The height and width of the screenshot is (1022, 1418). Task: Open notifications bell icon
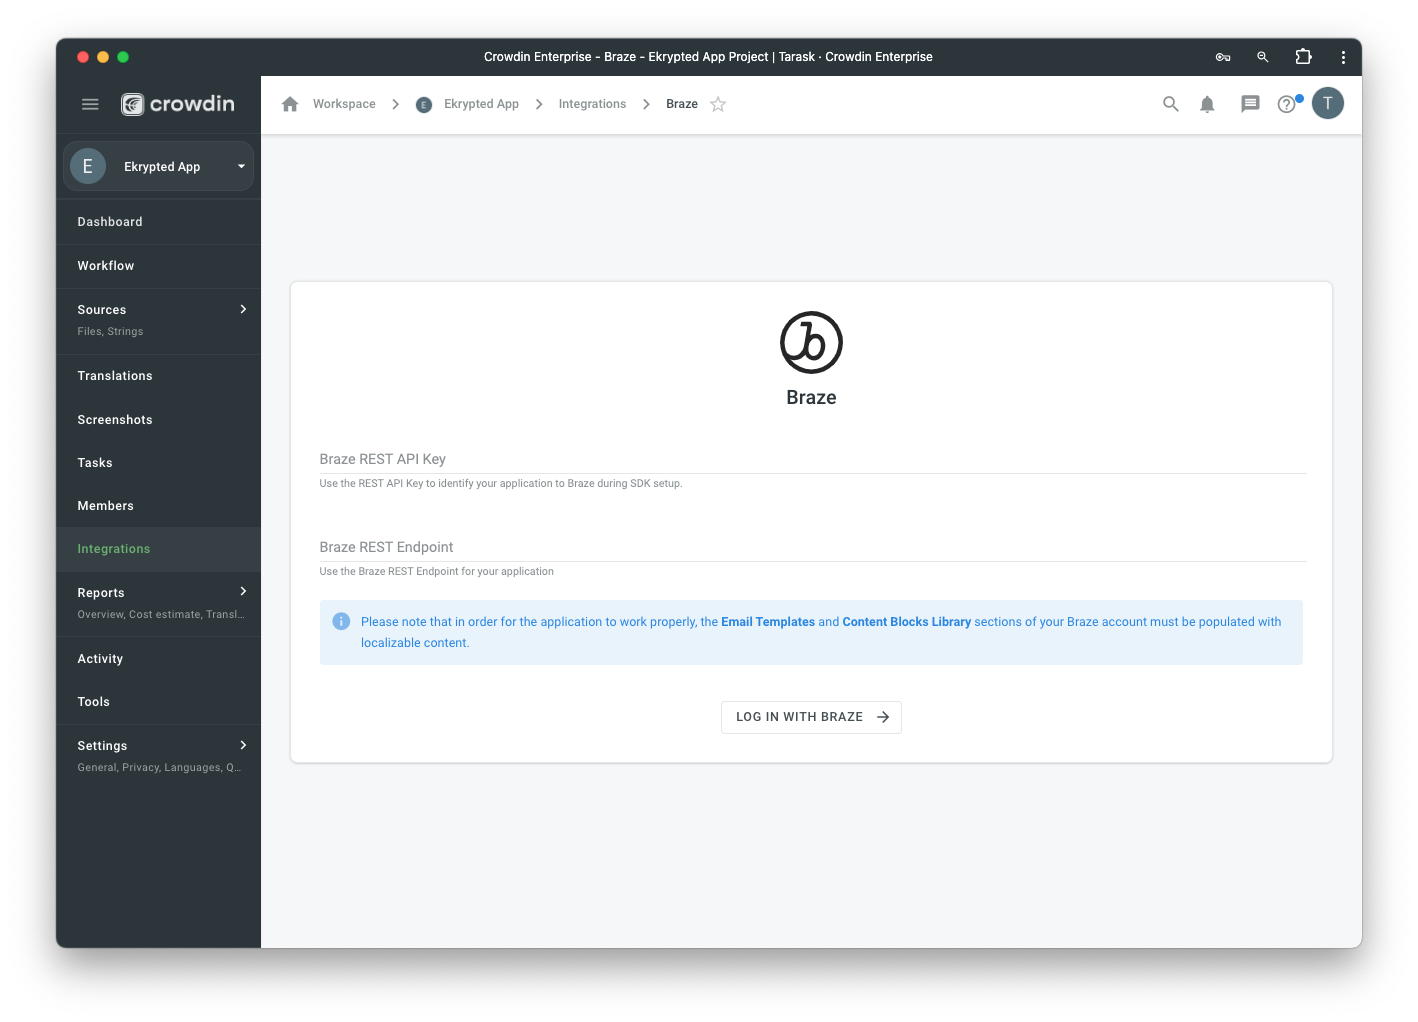point(1208,104)
